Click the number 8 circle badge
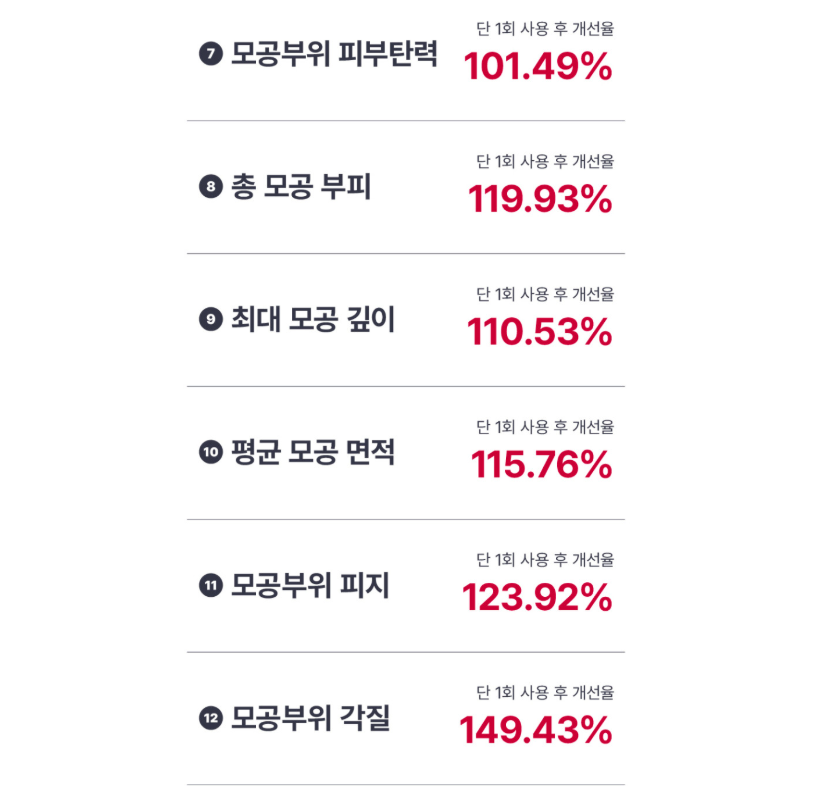 point(210,187)
